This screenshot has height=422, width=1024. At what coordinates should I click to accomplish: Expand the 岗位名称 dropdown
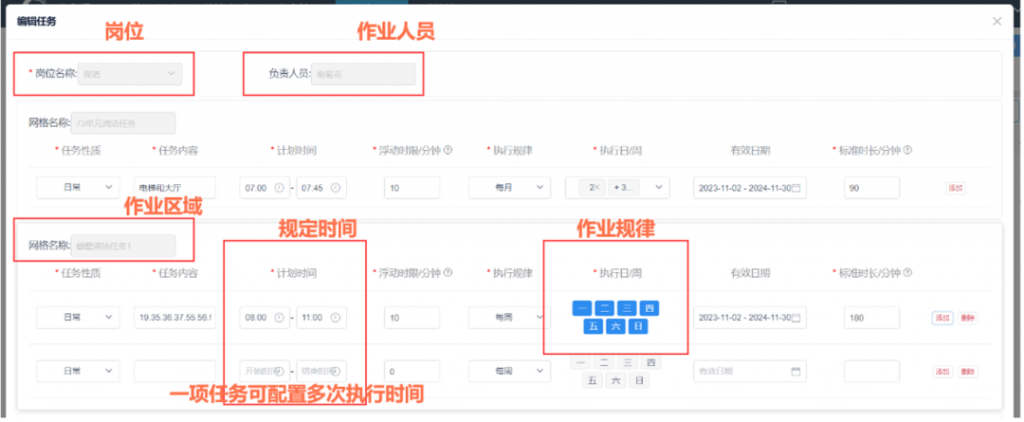tap(172, 73)
